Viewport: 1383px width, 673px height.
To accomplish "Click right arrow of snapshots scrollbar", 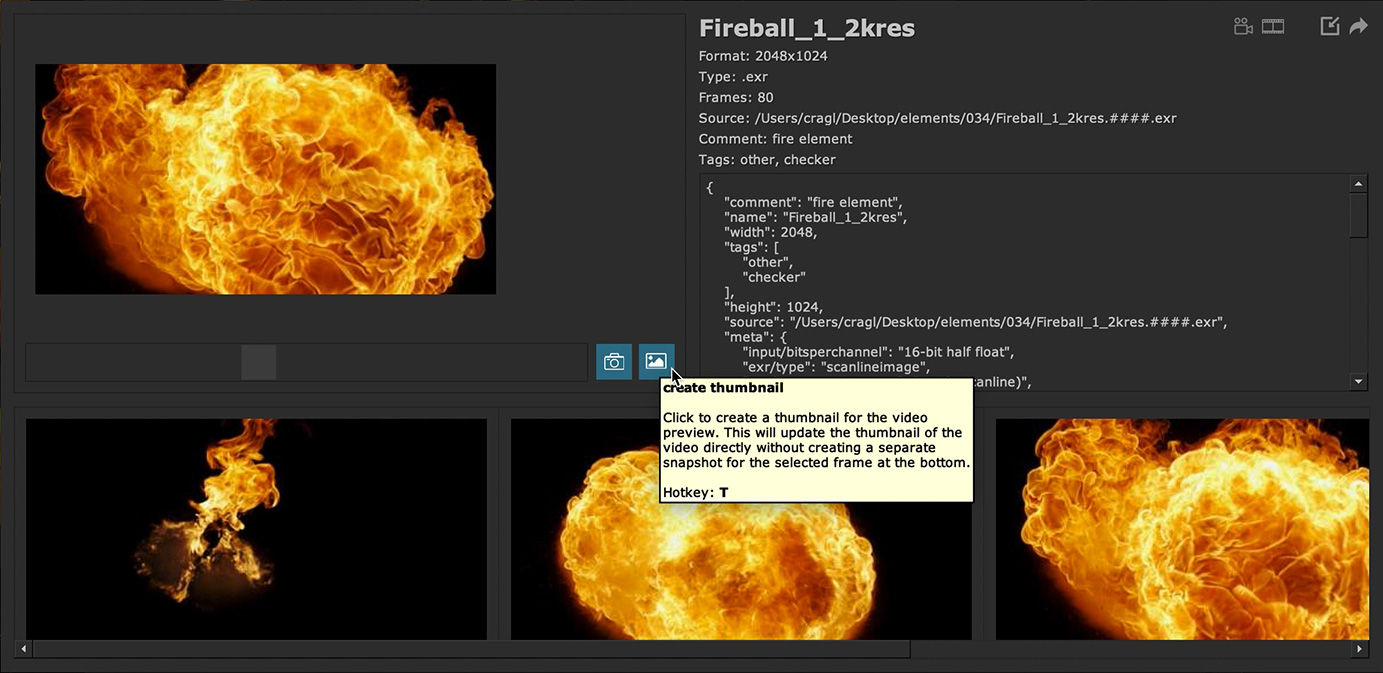I will coord(1359,649).
